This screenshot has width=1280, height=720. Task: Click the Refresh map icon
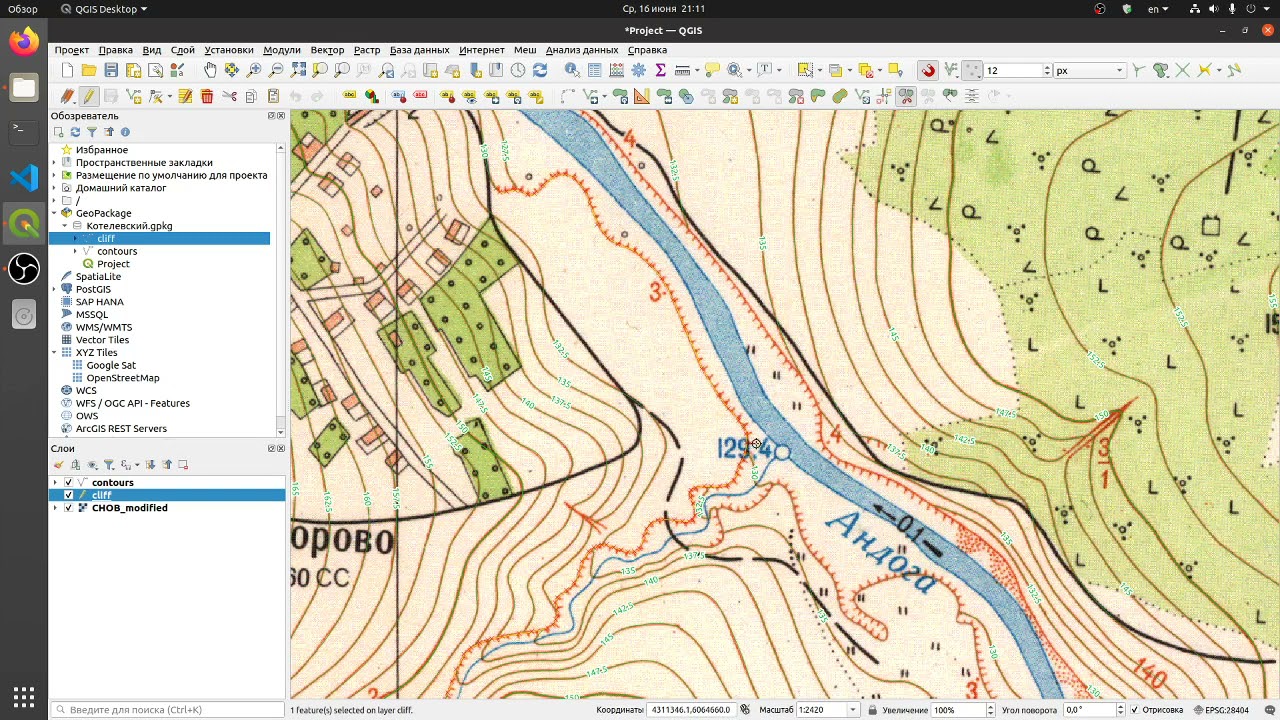point(540,70)
